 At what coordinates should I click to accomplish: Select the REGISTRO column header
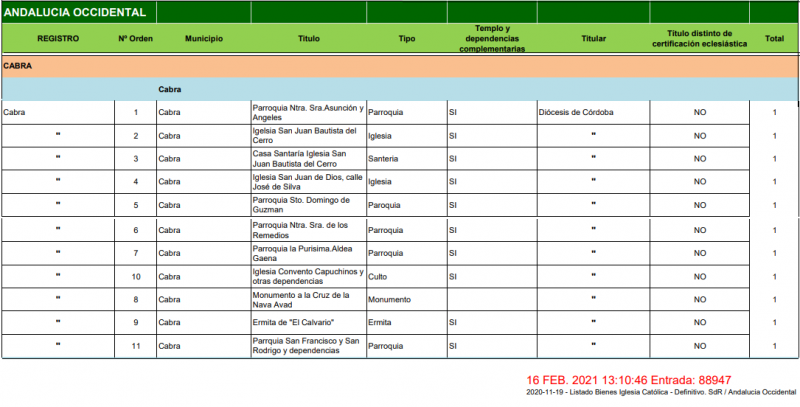tap(57, 38)
